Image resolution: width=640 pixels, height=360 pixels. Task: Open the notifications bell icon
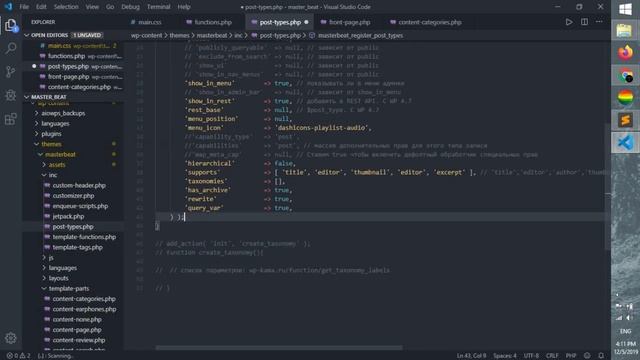tap(601, 356)
